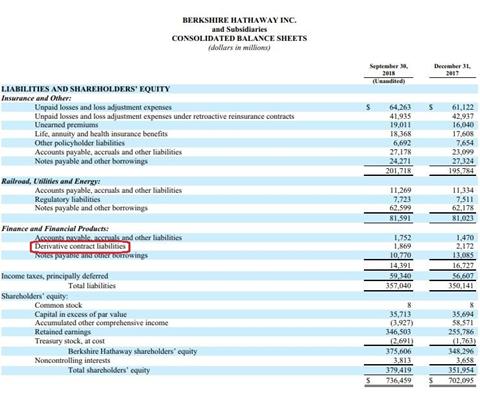Select the retained earnings value 346,503
Image resolution: width=480 pixels, height=407 pixels.
398,332
